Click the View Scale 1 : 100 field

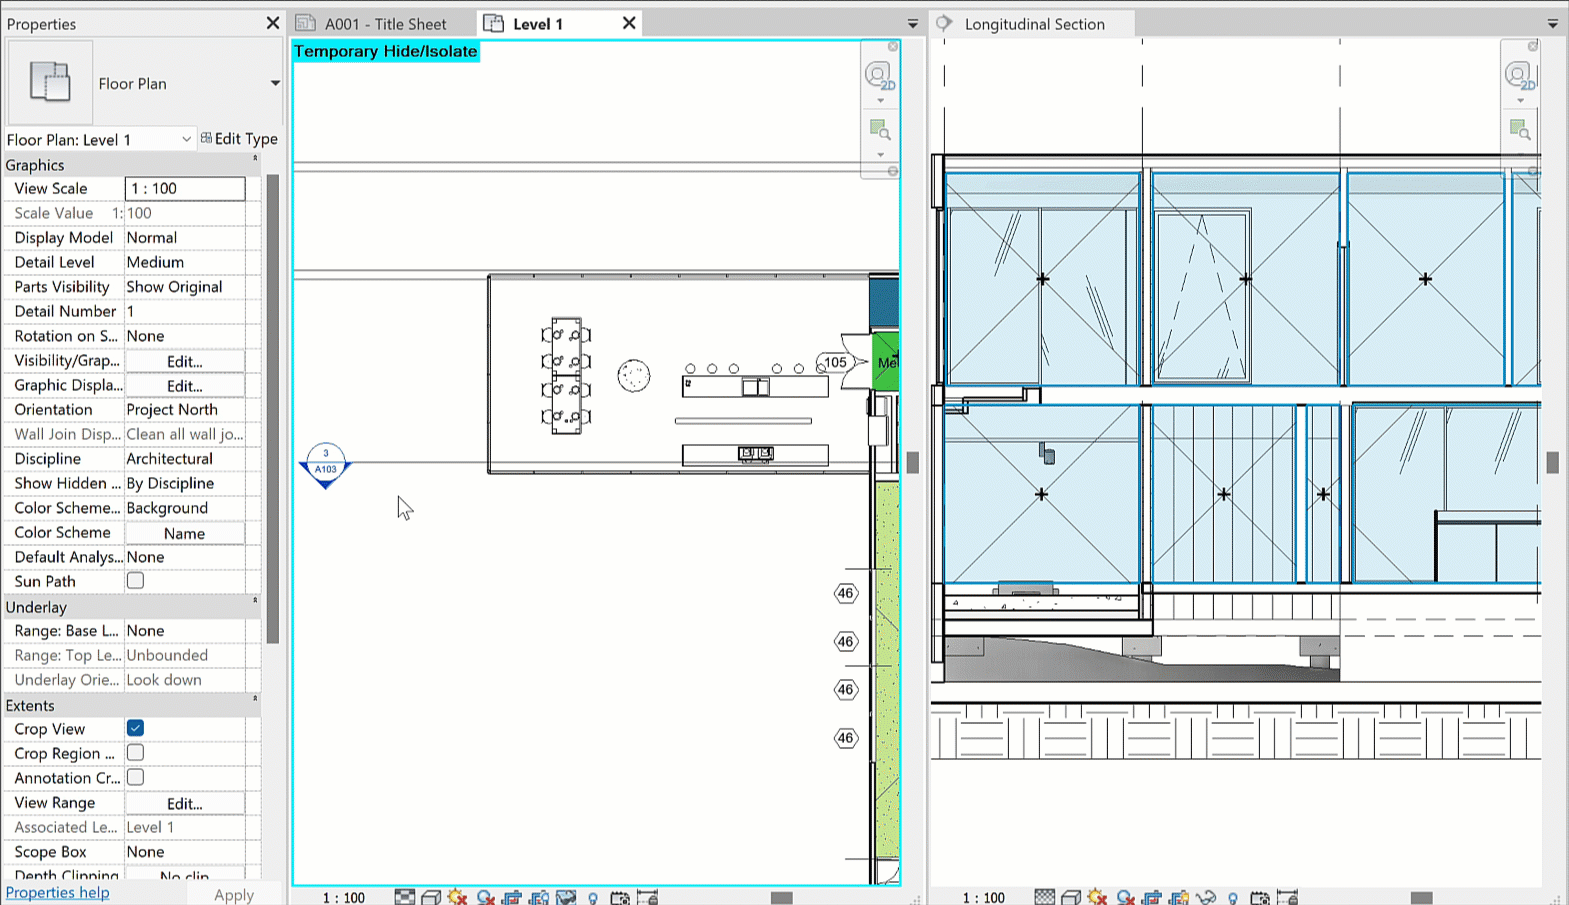tap(185, 188)
